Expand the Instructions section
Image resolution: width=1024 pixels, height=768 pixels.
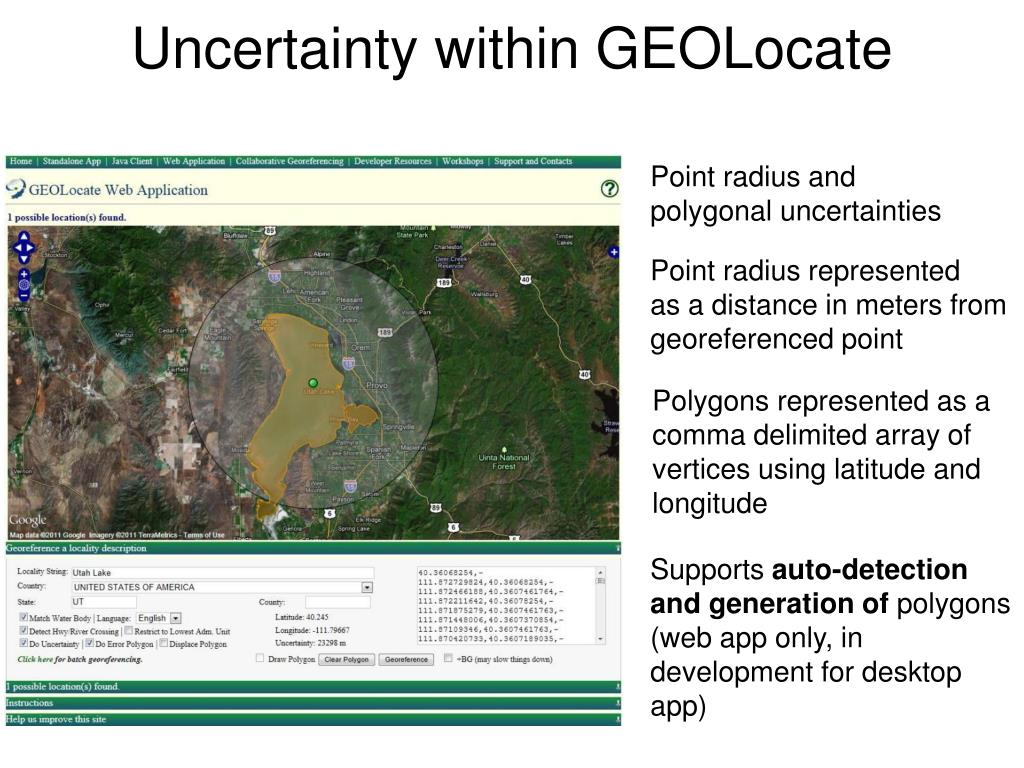click(x=313, y=703)
